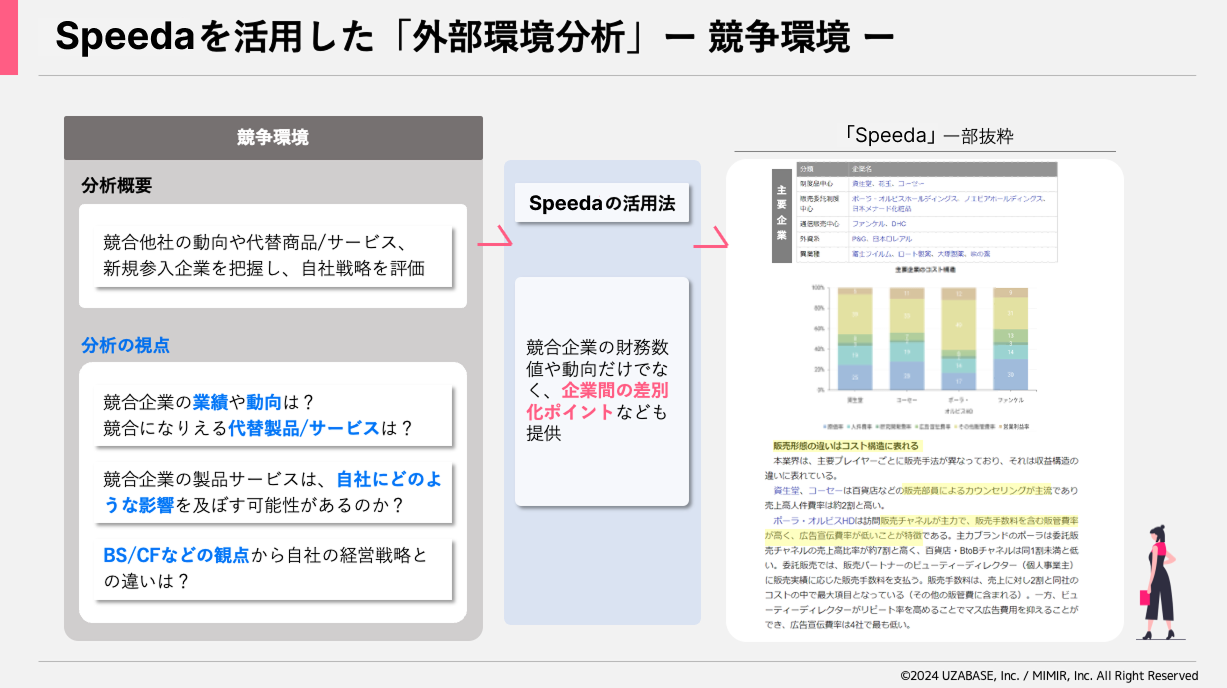Select the 分析概要 description card

point(272,256)
